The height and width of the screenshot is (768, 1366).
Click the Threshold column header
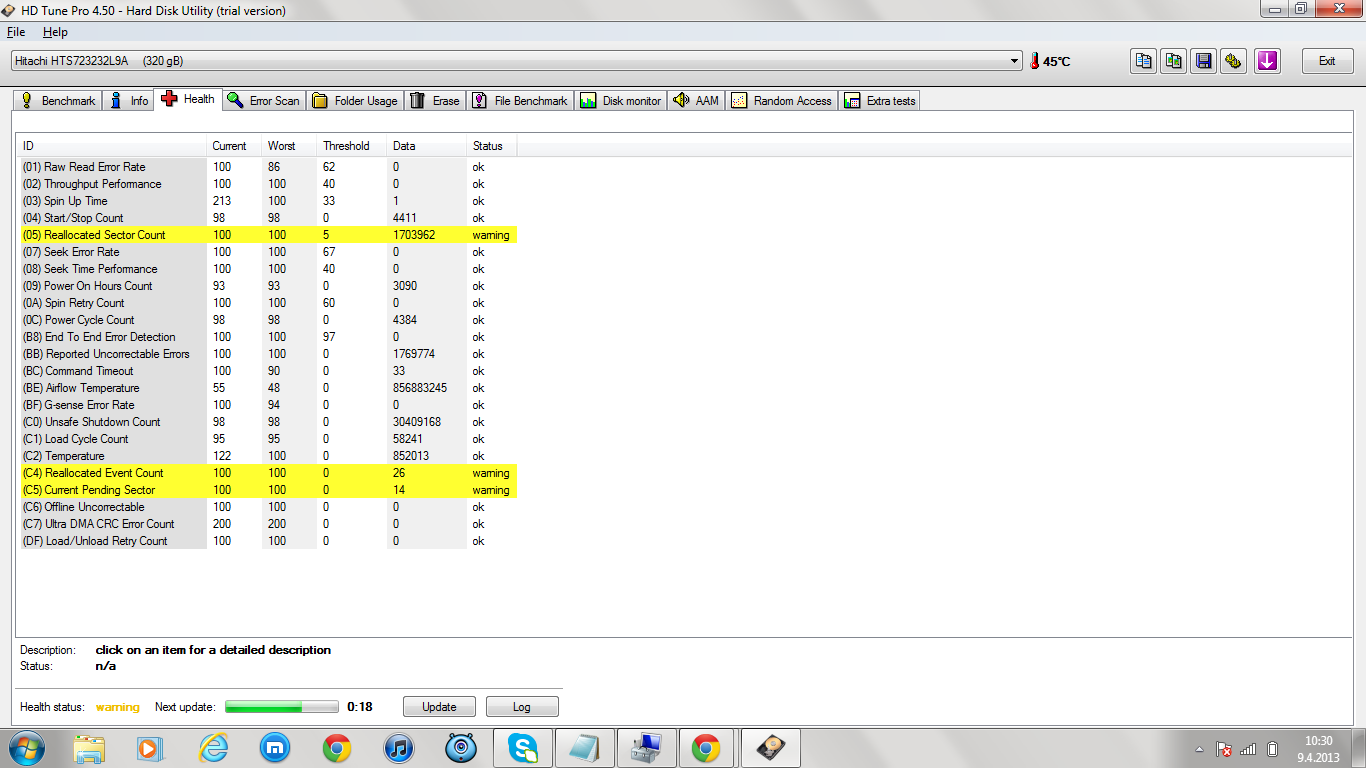point(352,146)
